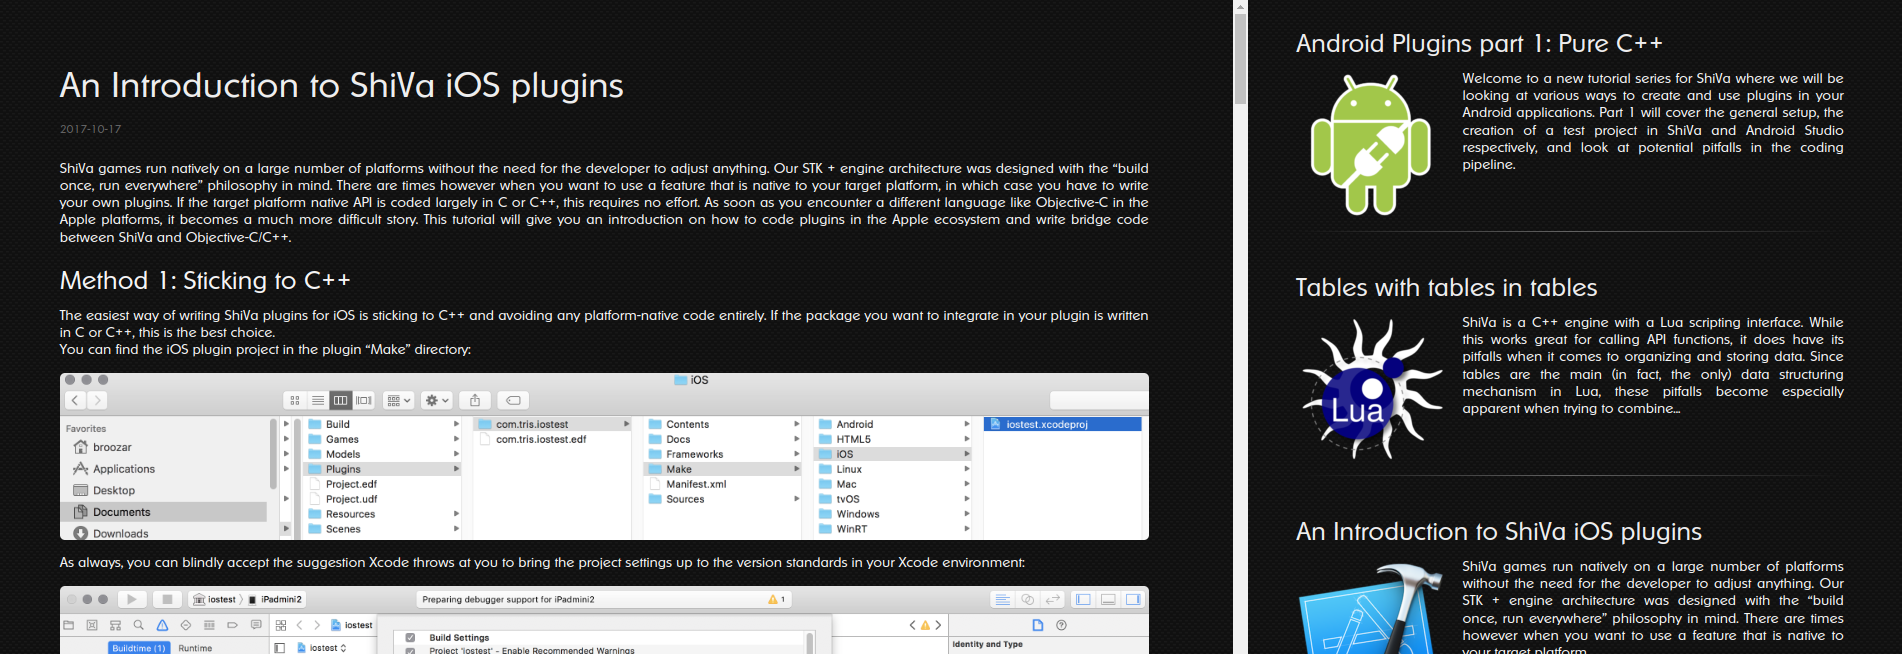Viewport: 1902px width, 654px height.
Task: Open the Xcode report navigator
Action: 256,625
